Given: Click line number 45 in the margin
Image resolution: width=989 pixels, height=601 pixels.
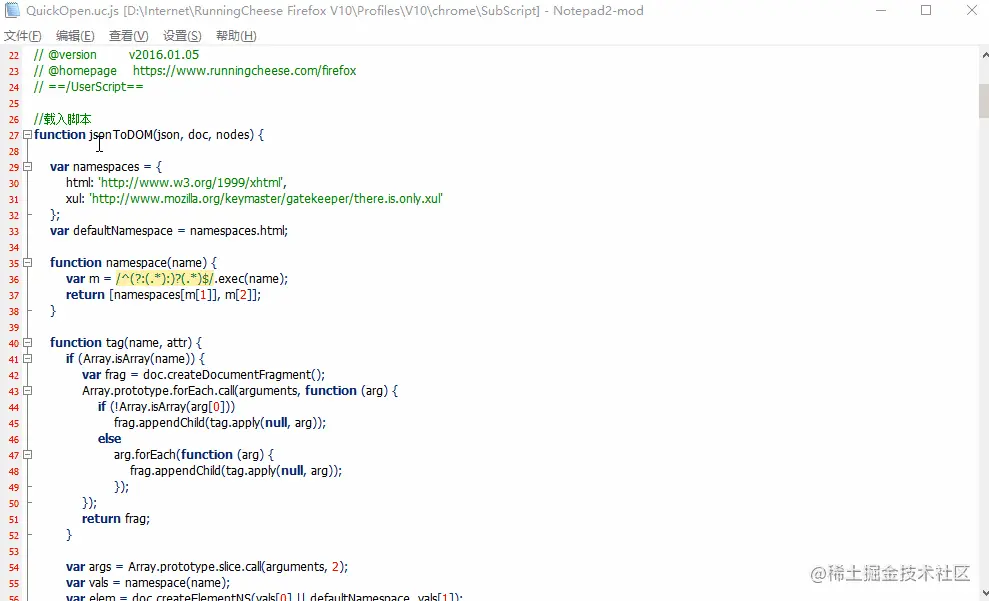Looking at the screenshot, I should point(14,423).
